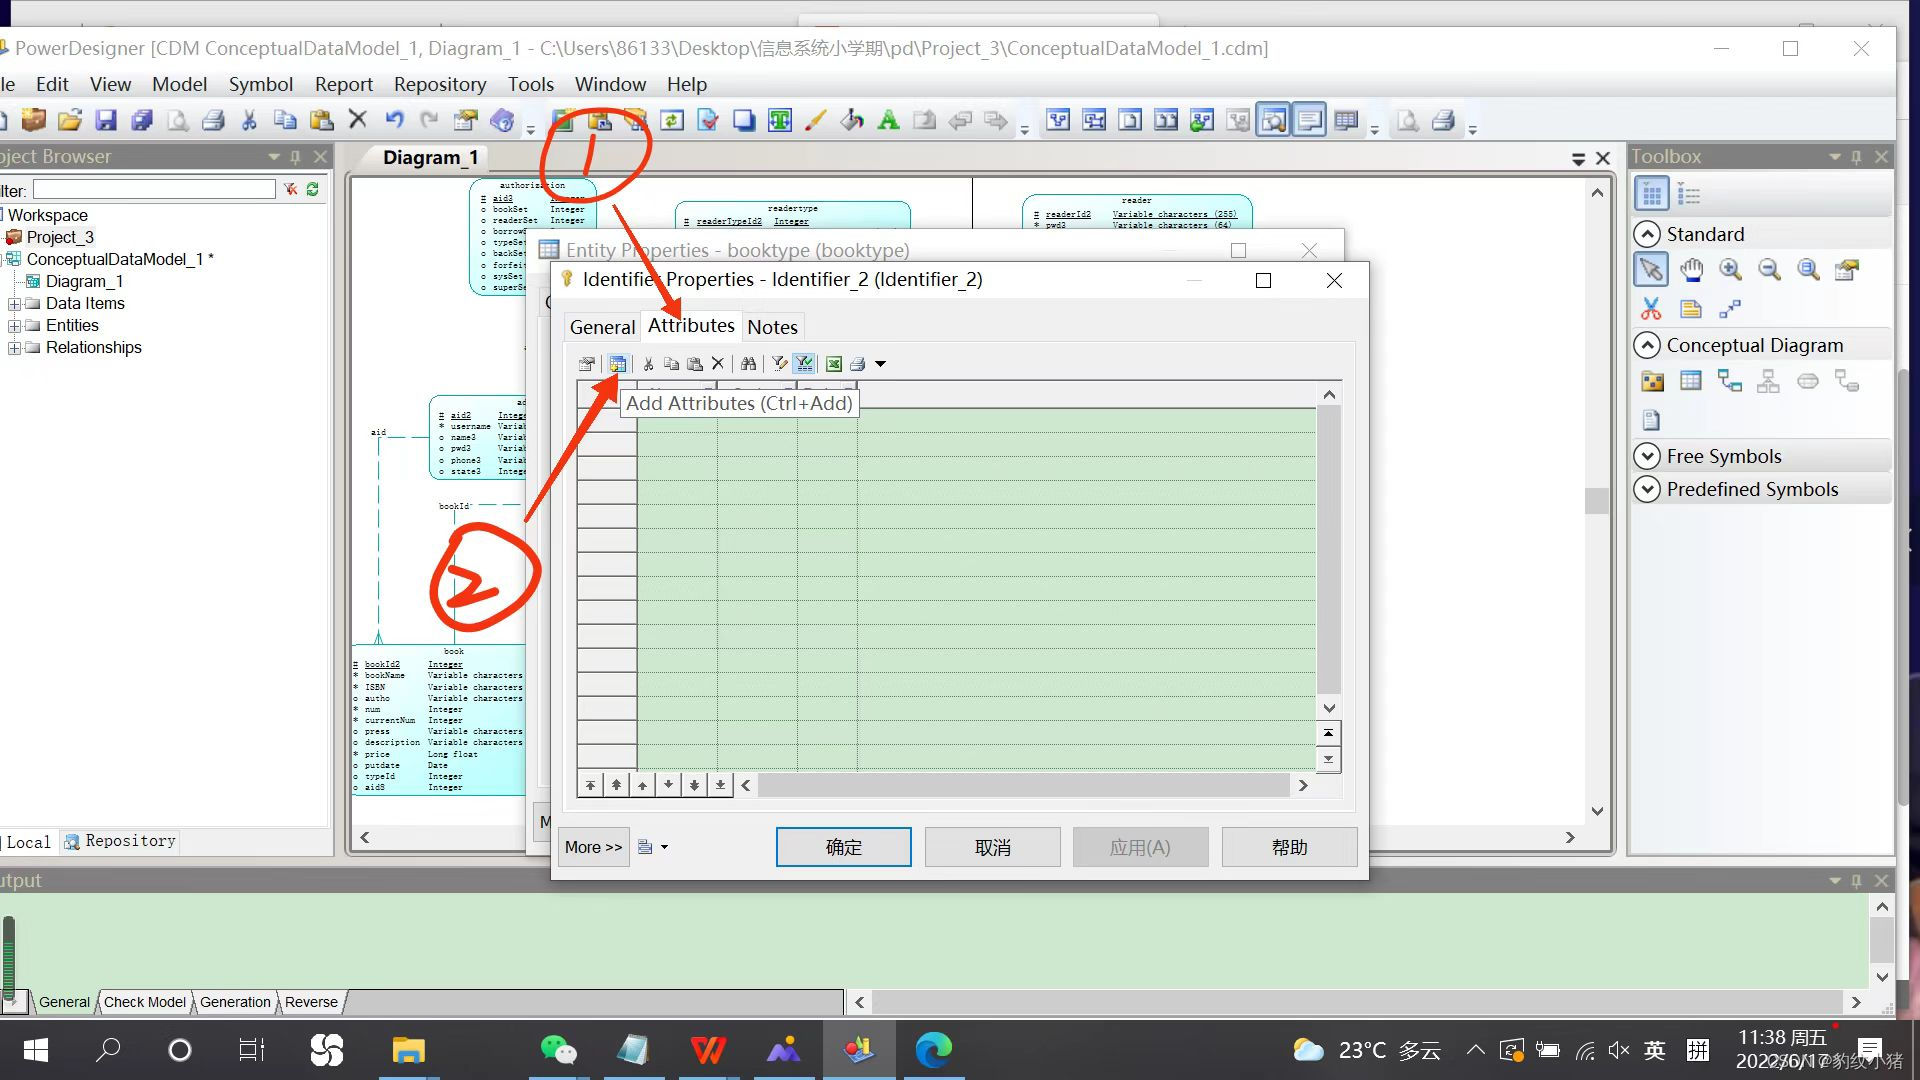Click Attributes tab in Identifier Properties

click(x=691, y=327)
